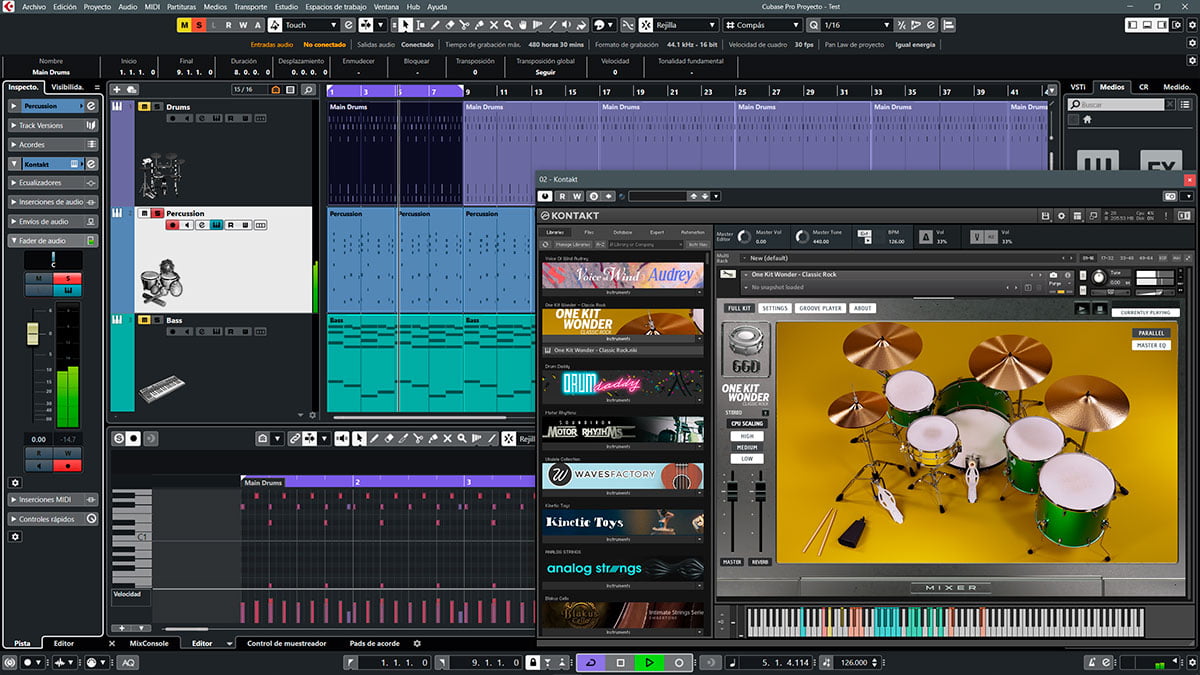Open Kontakt settings gear icon
This screenshot has width=1200, height=675.
pos(1062,215)
